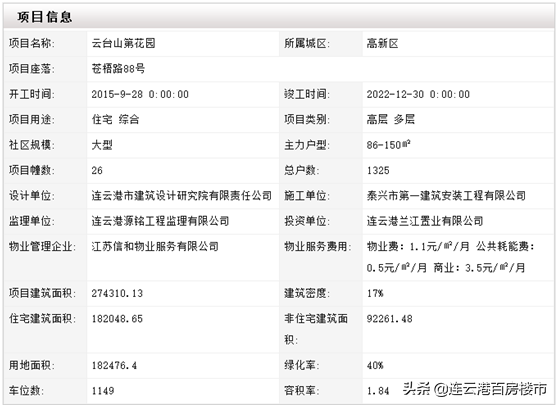Select 江苏信和物业服务有限公司 text
Screen dimensions: 558x407
[x=155, y=247]
